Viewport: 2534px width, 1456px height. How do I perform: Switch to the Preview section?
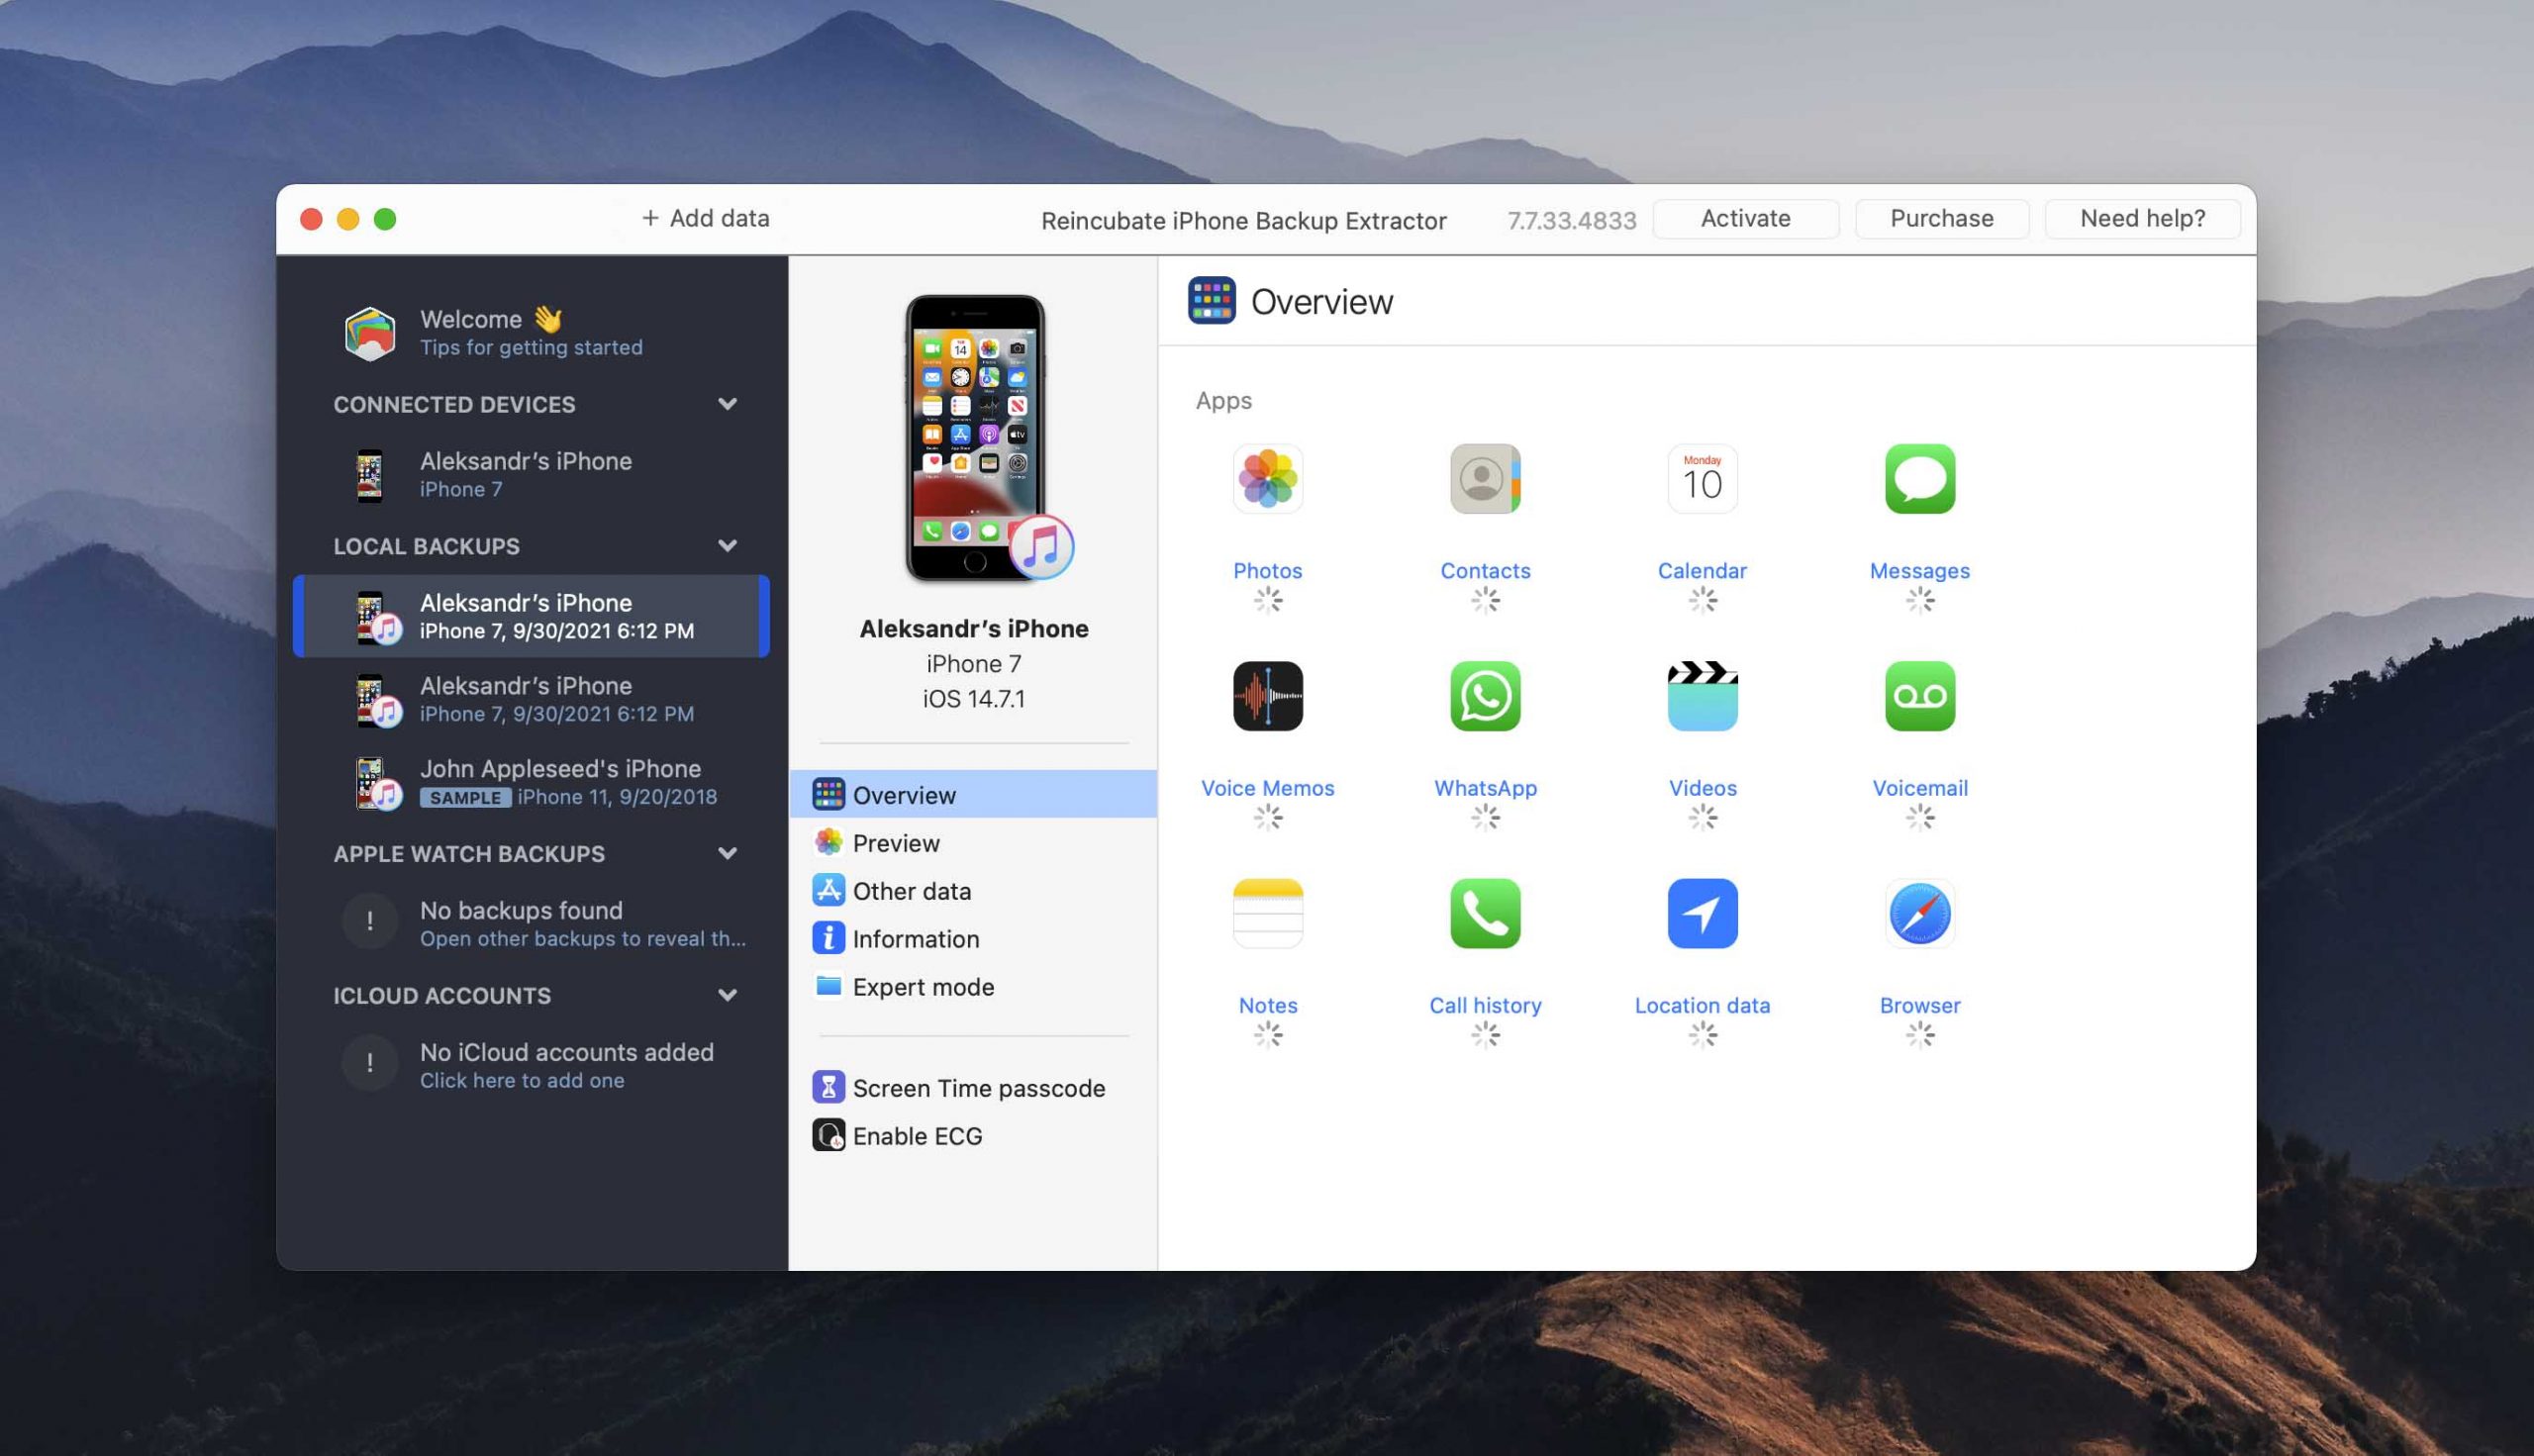click(973, 842)
